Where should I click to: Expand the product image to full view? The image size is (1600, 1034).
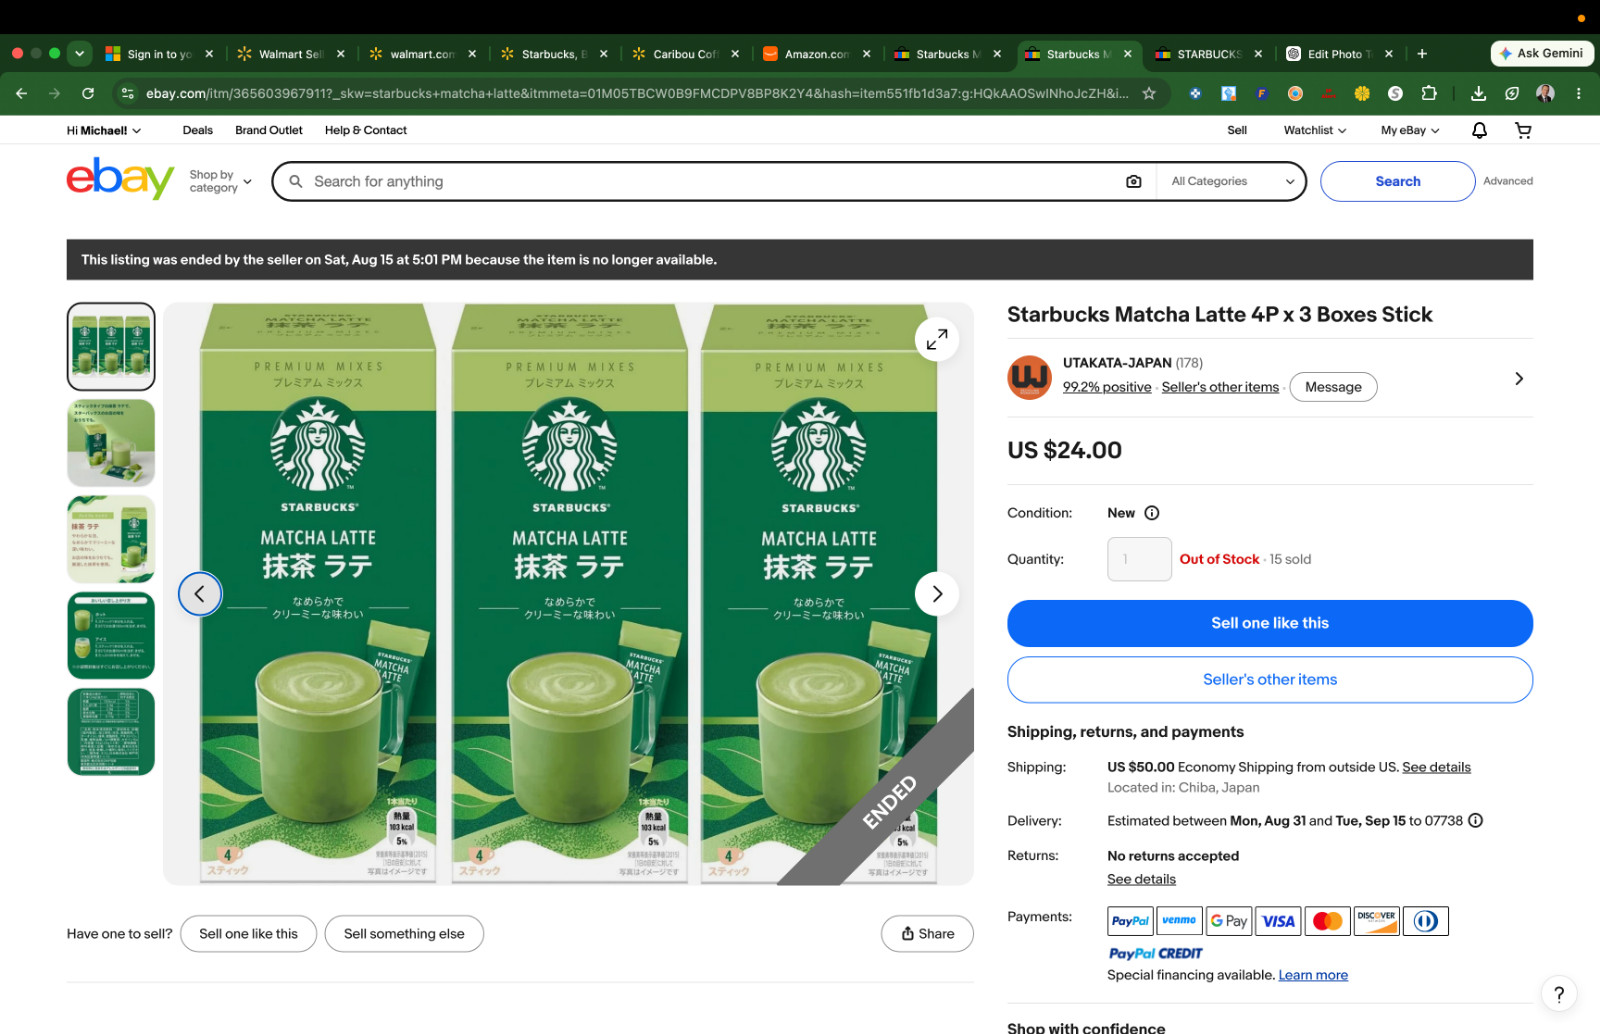[x=937, y=339]
